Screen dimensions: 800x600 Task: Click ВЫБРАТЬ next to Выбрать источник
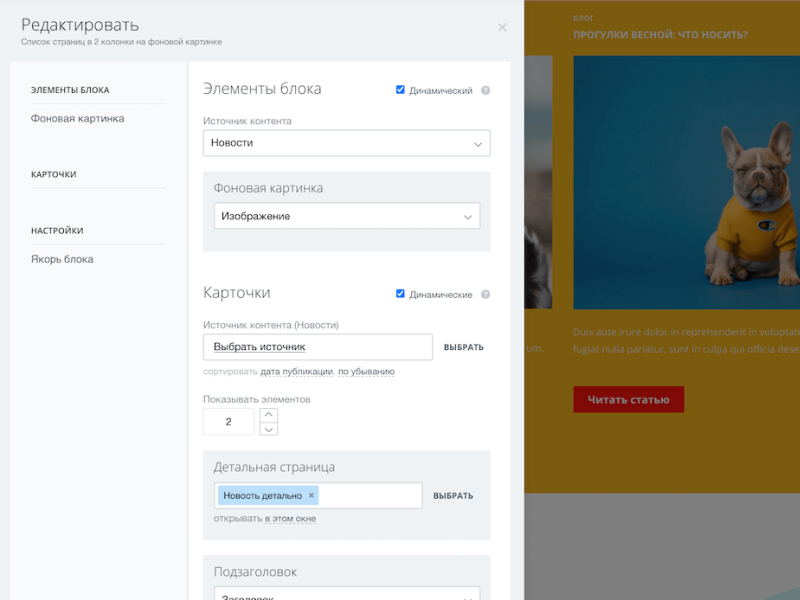(463, 347)
